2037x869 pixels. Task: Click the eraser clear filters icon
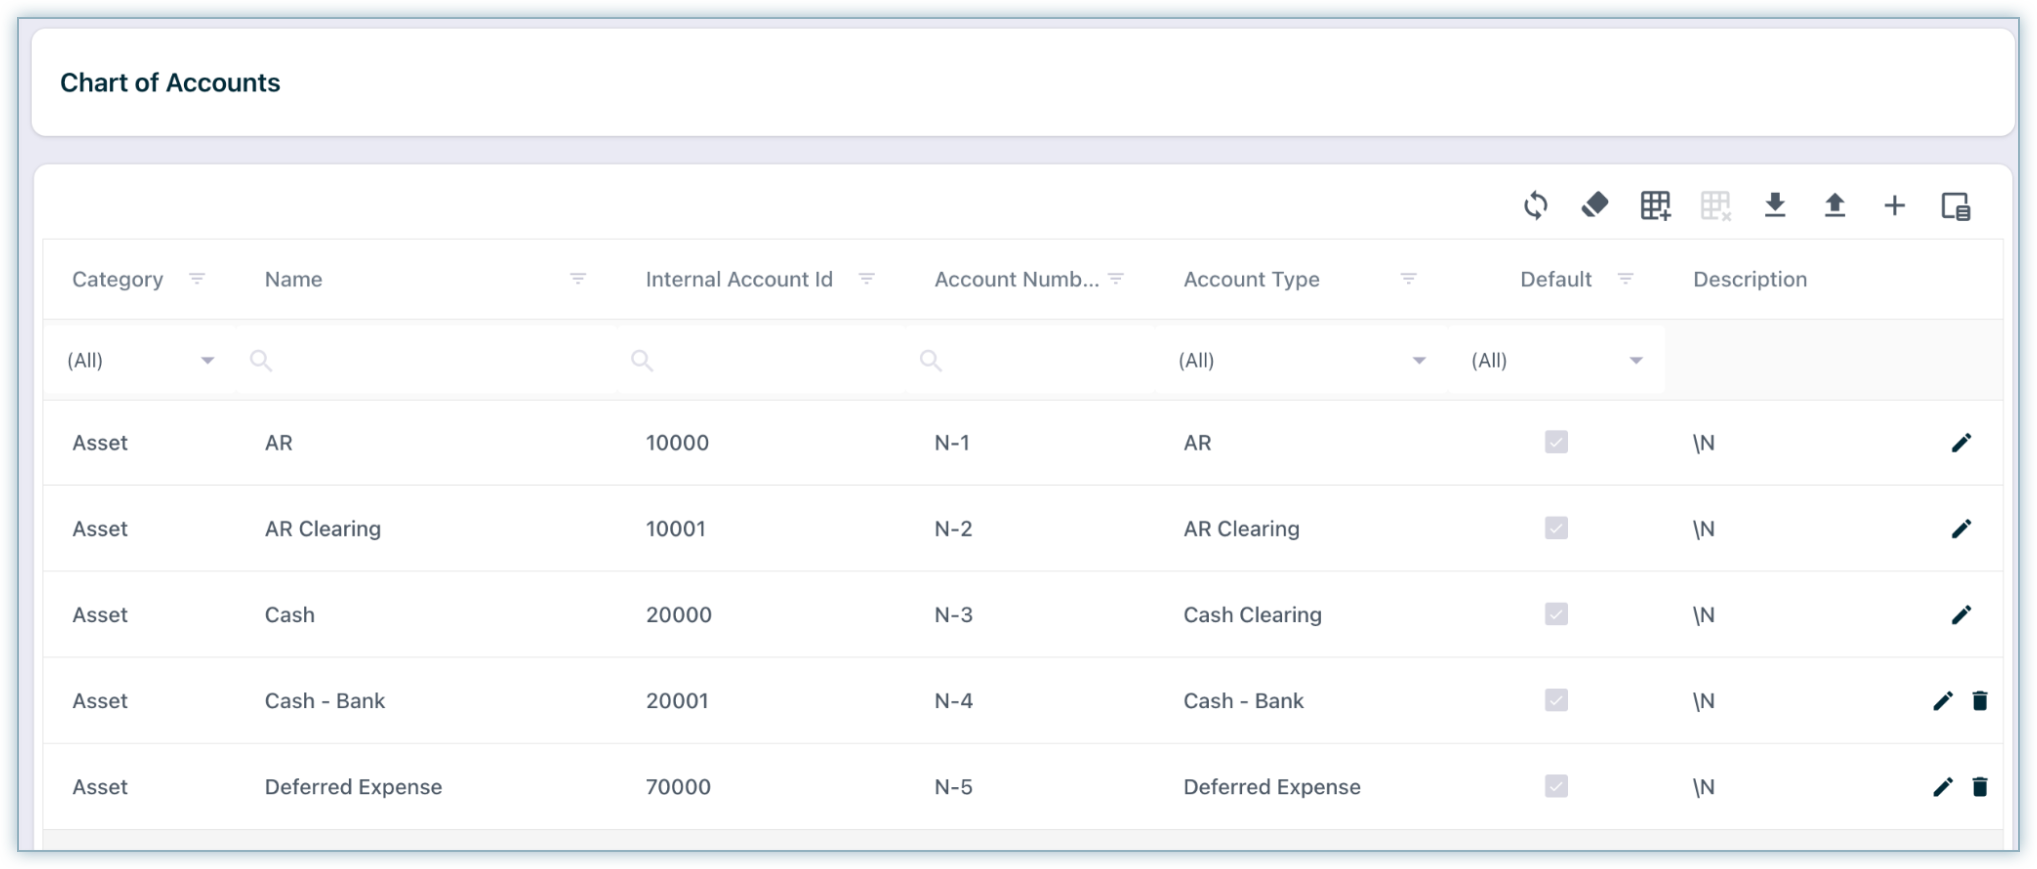(1595, 206)
